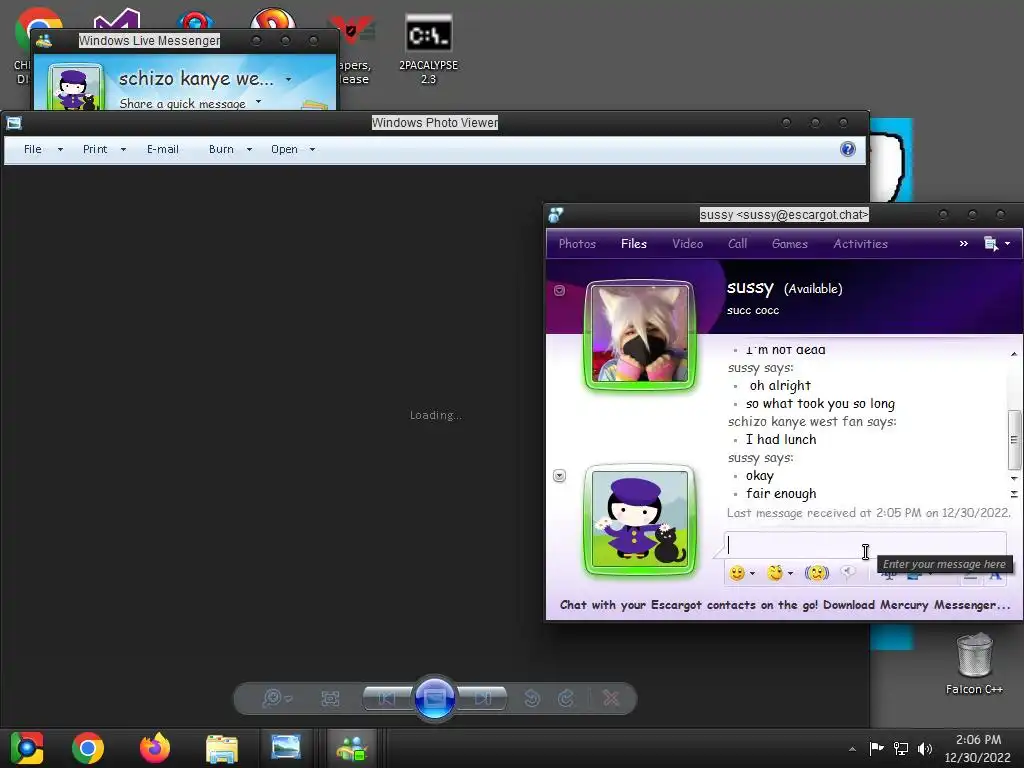Click the Mercury Messenger download banner
1024x768 pixels.
tap(785, 605)
